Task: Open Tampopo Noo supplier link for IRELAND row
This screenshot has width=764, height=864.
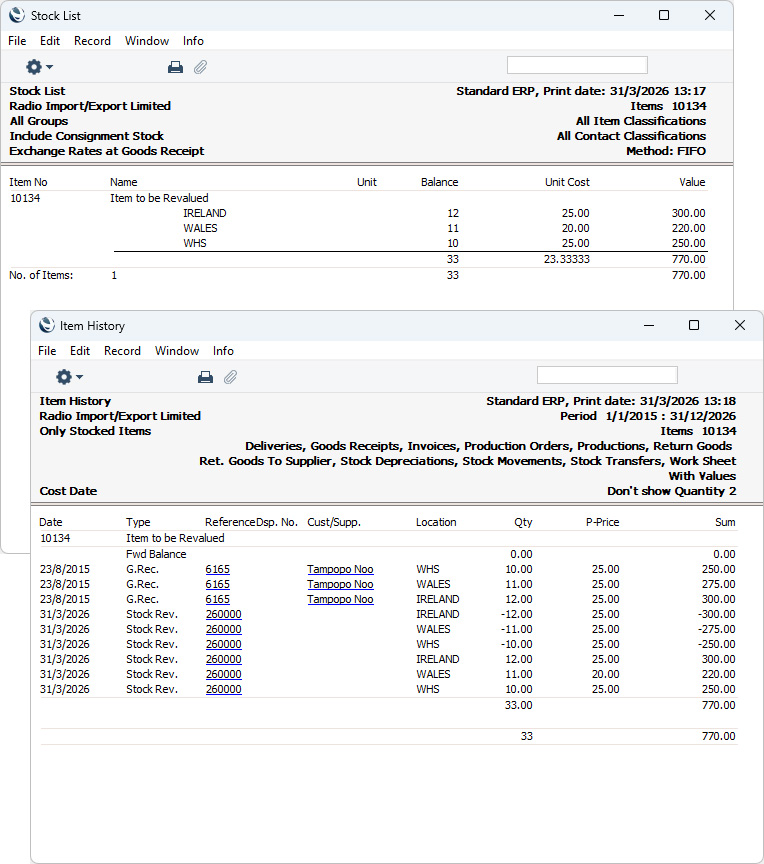Action: pos(340,599)
